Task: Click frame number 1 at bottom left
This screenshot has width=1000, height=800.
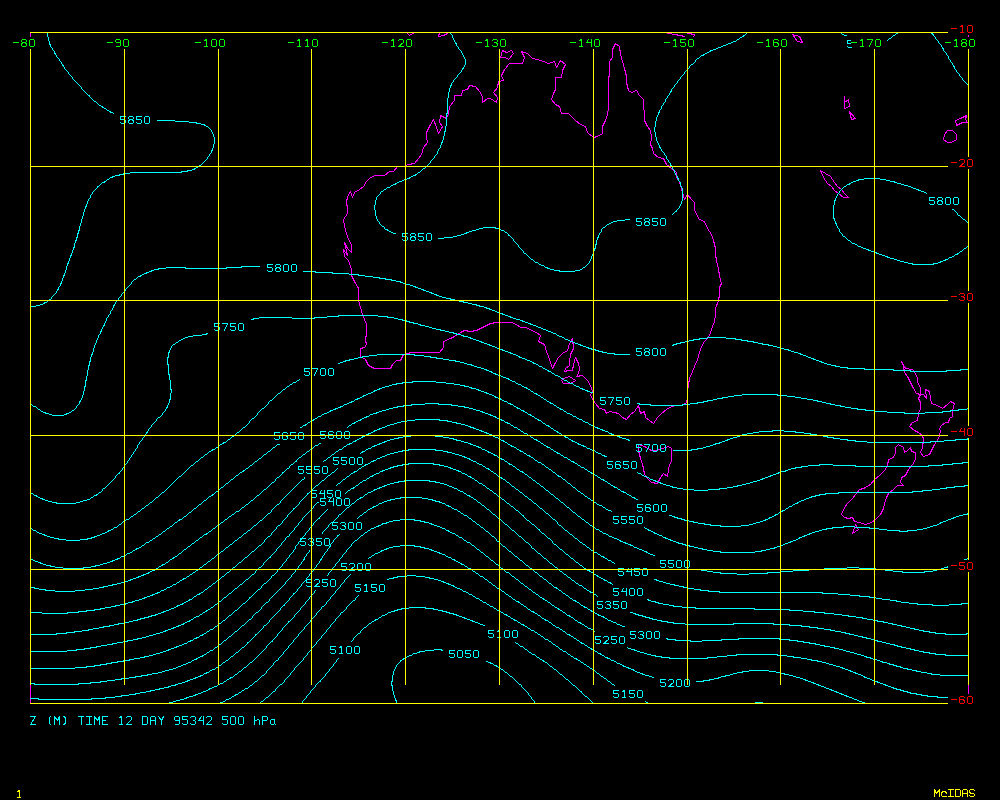Action: (18, 793)
